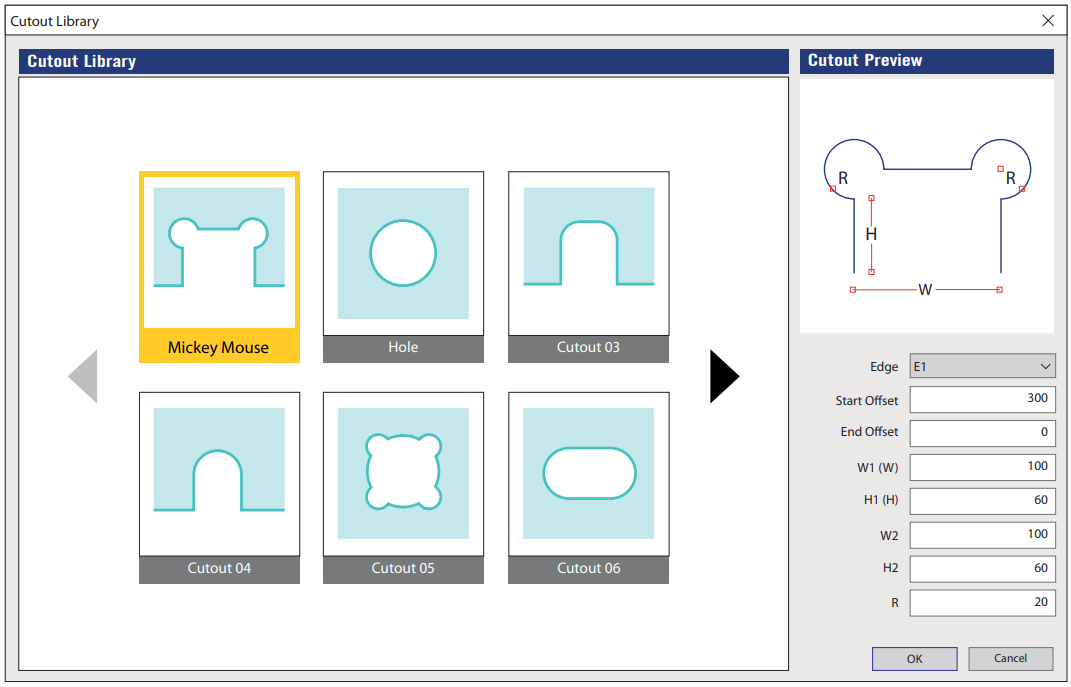The image size is (1071, 687).
Task: Click the W dimension marker in preview
Action: (926, 290)
